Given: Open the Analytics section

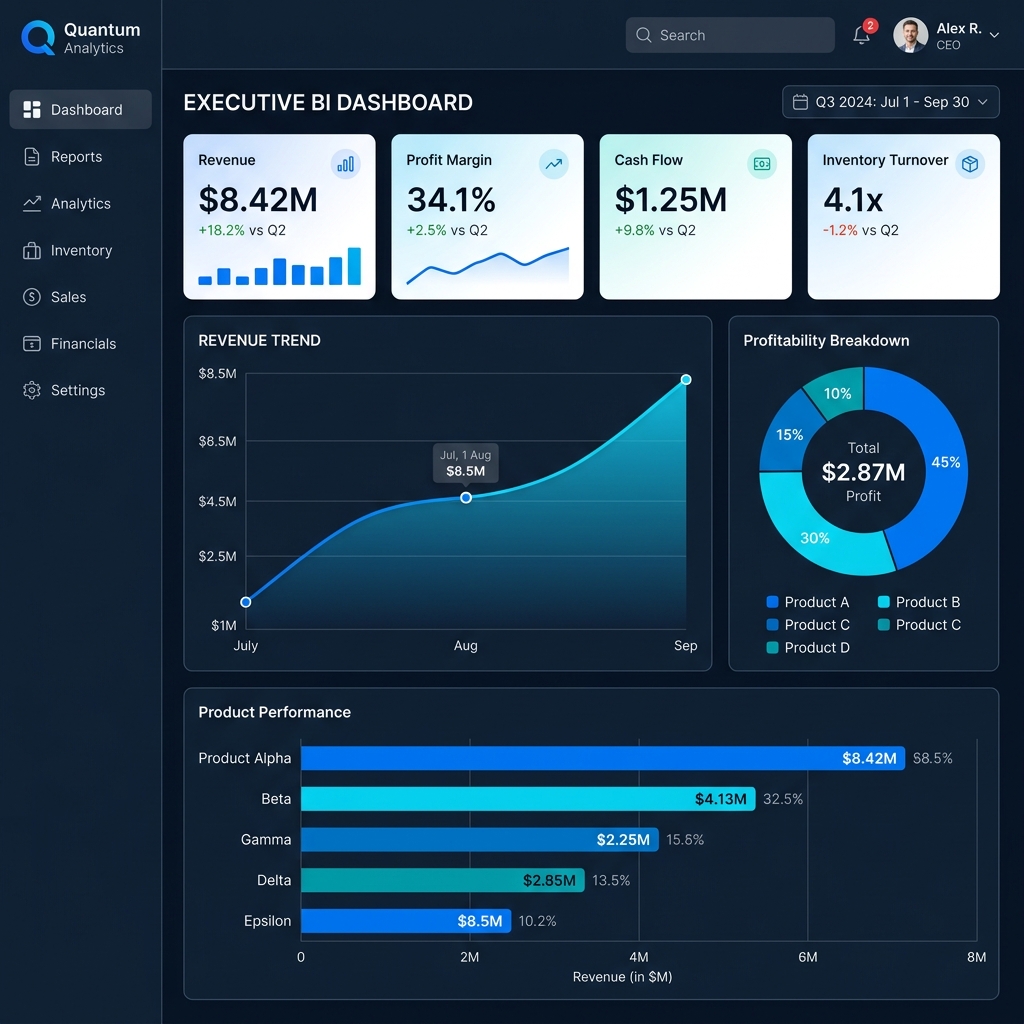Looking at the screenshot, I should point(80,203).
